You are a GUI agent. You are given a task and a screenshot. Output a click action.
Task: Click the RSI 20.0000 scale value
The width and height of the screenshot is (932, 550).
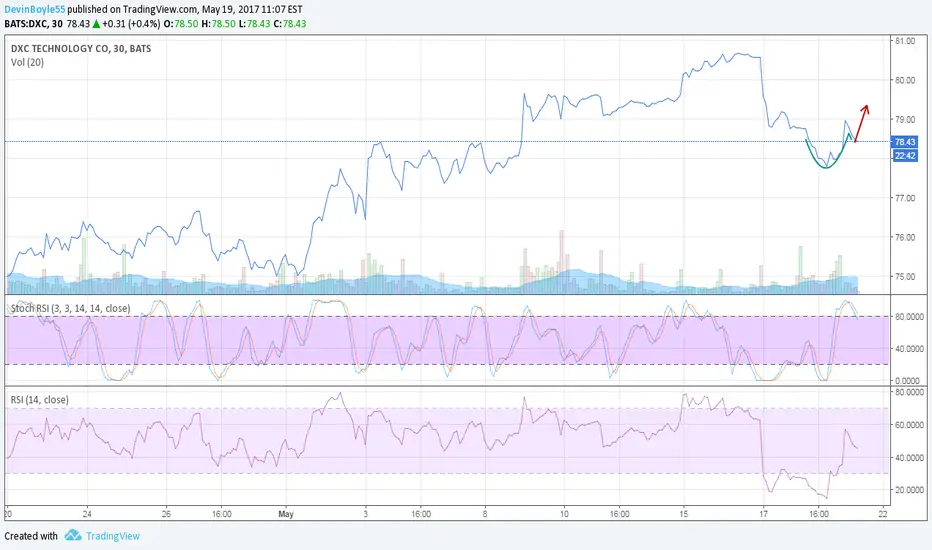tap(909, 490)
